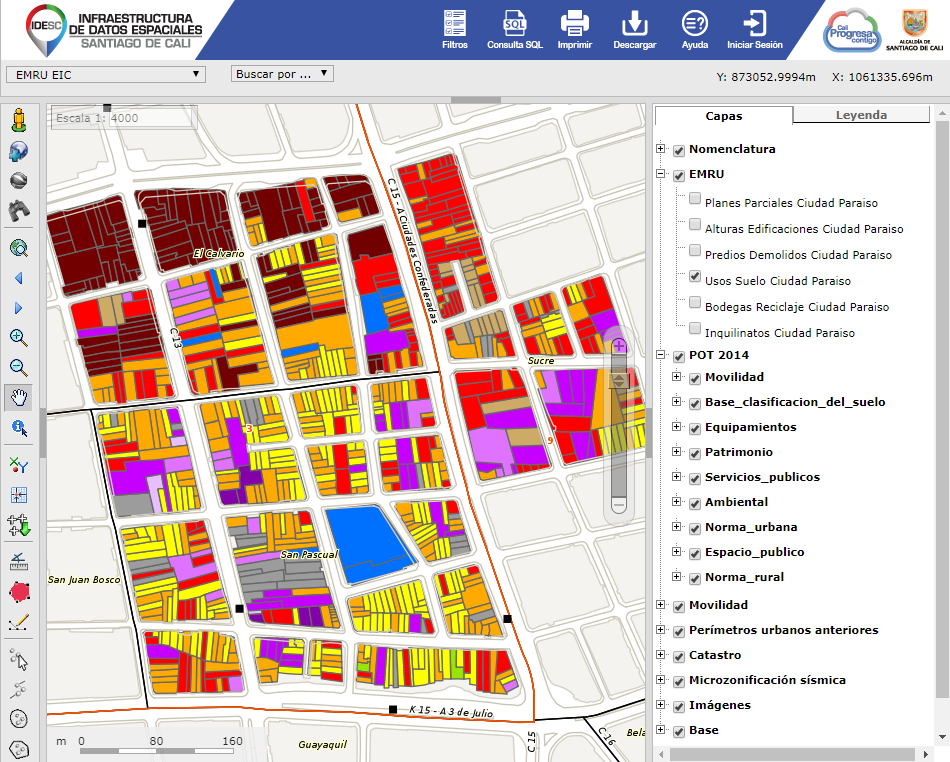Viewport: 950px width, 762px height.
Task: Expand the Nomenclatura layer group
Action: [x=660, y=149]
